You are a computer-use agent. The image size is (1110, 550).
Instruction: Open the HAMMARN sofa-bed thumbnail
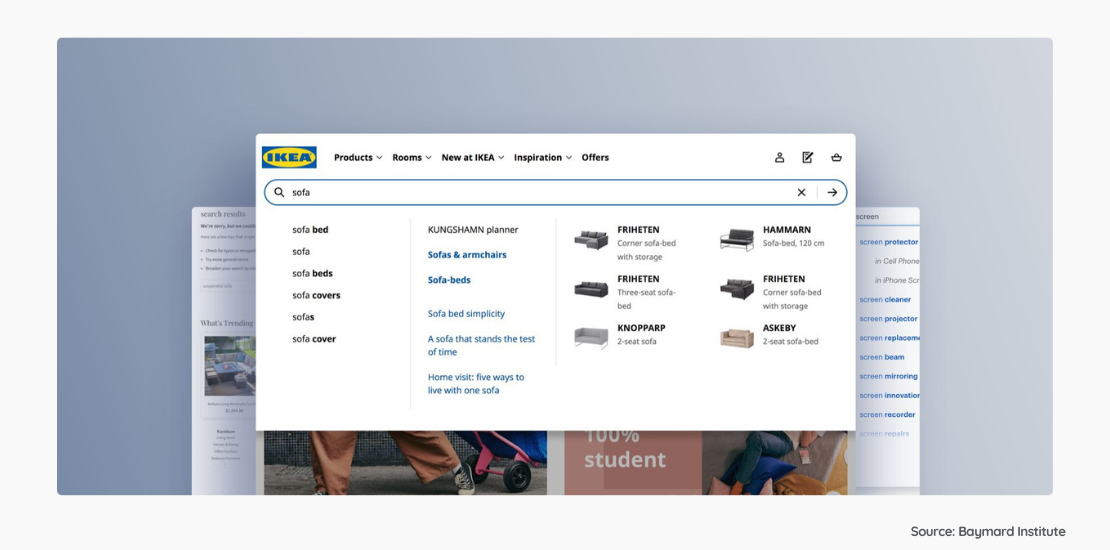tap(737, 239)
